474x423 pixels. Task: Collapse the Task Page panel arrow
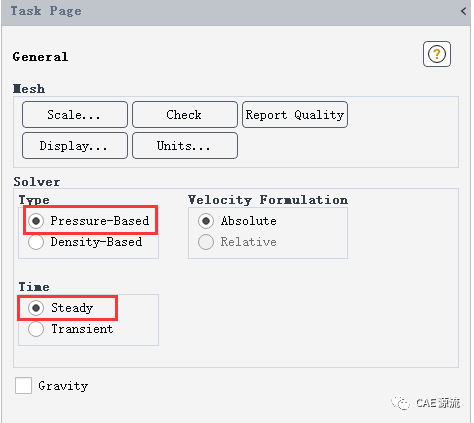(x=463, y=11)
